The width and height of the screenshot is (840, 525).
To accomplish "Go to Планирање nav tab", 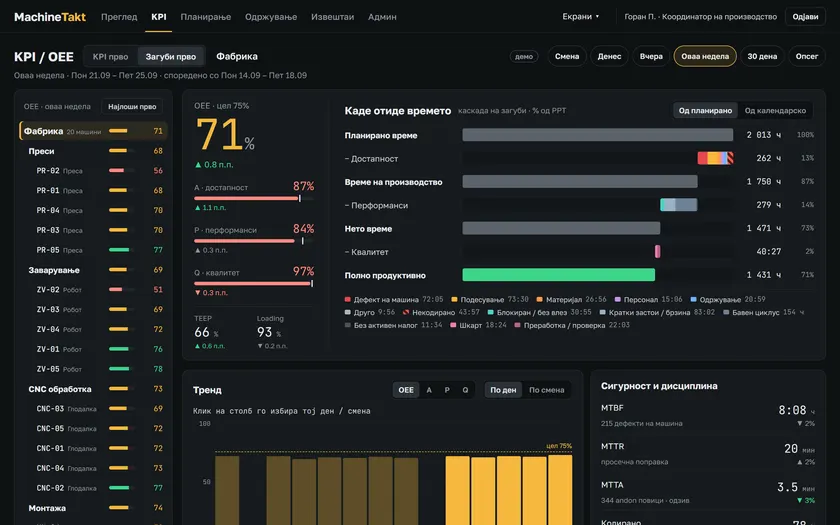I will click(206, 17).
